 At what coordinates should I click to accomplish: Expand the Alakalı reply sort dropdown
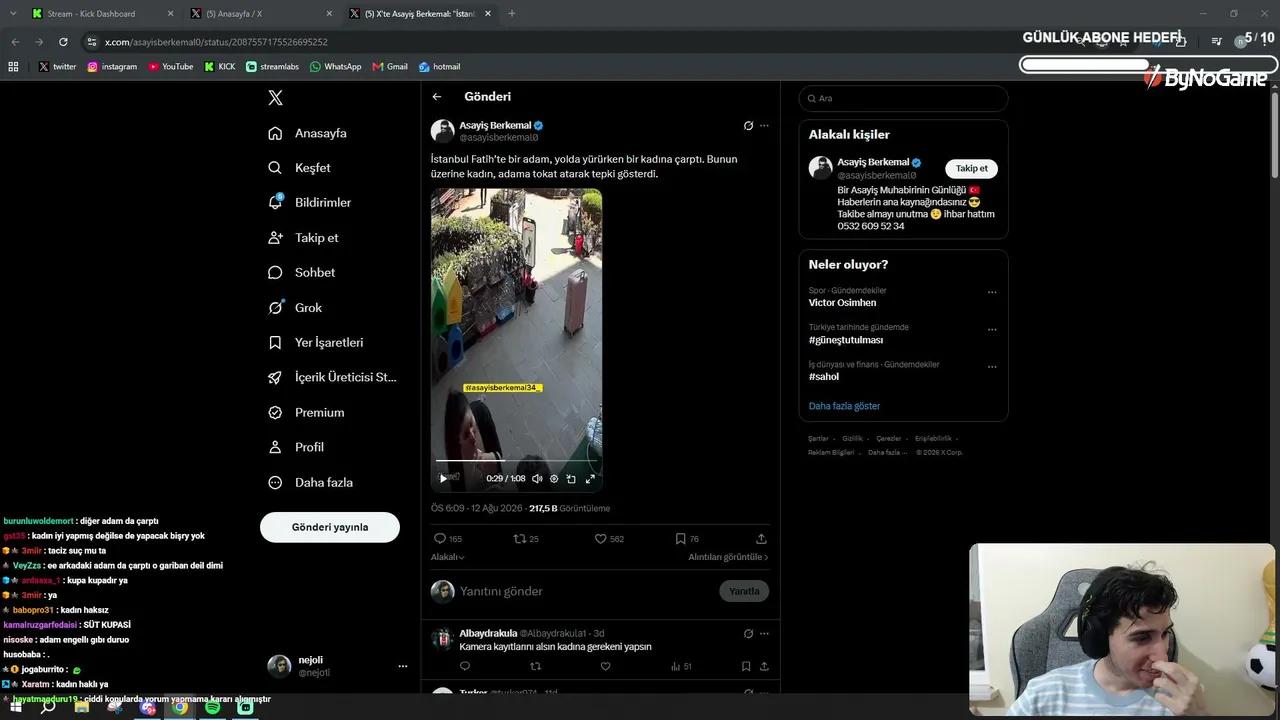pos(447,557)
